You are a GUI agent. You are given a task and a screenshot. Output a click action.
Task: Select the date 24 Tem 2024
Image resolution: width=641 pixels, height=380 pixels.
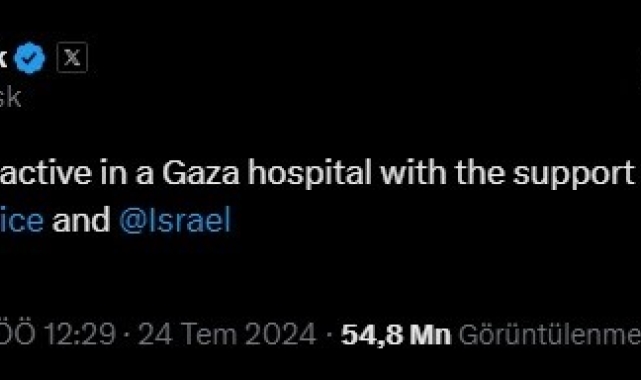[227, 334]
